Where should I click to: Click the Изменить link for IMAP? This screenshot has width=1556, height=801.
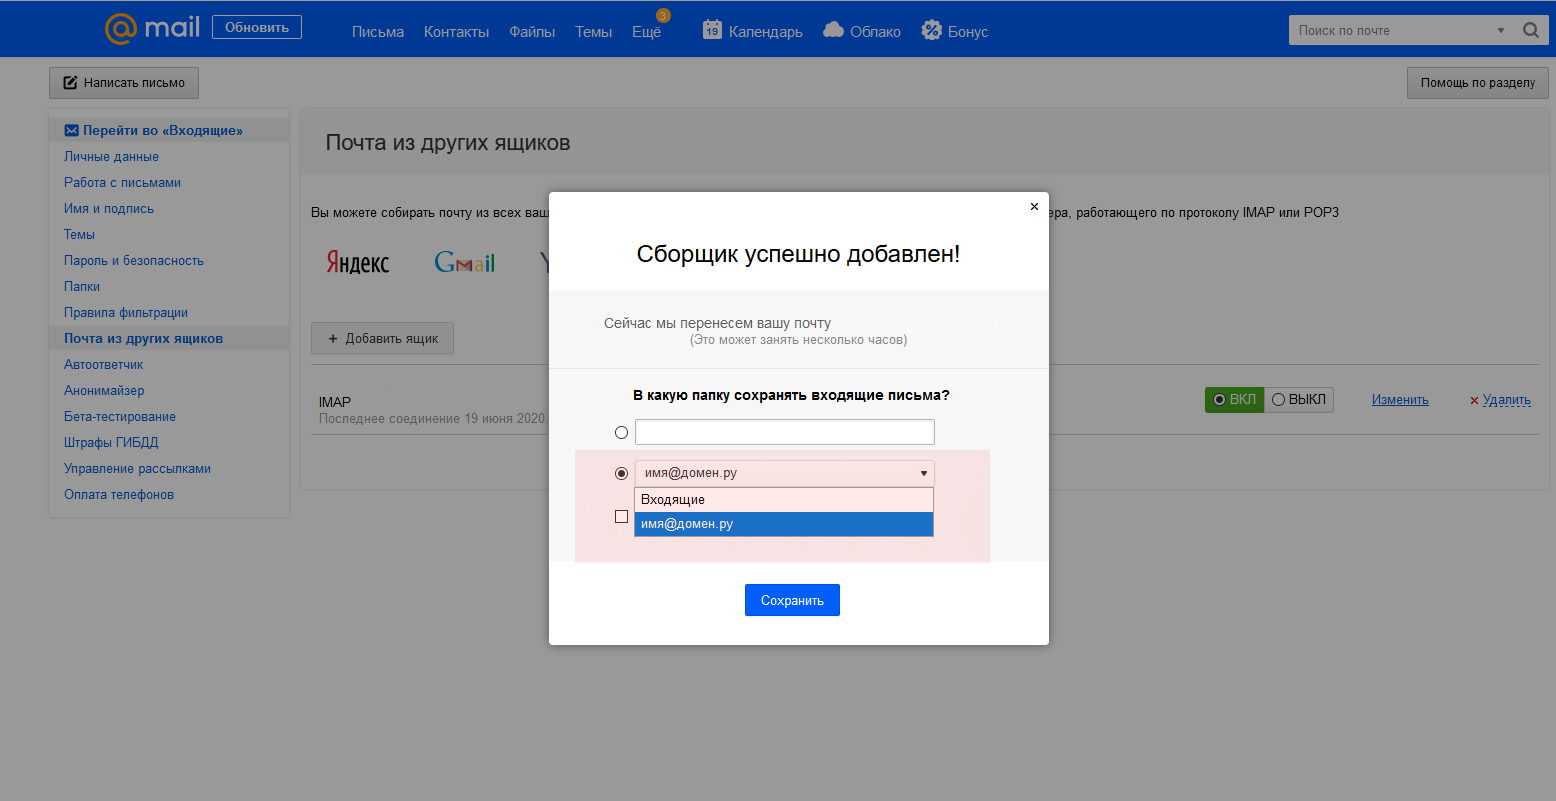[1399, 400]
